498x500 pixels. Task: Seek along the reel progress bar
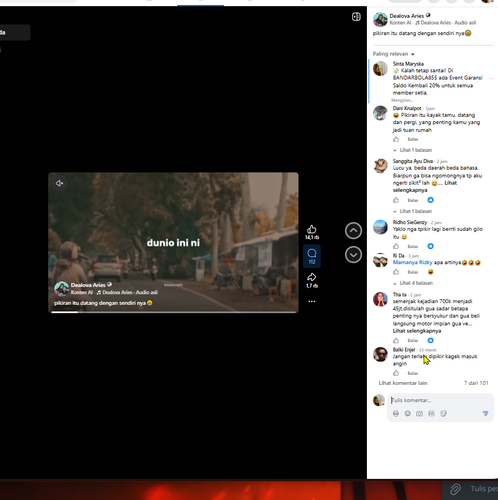pos(173,312)
